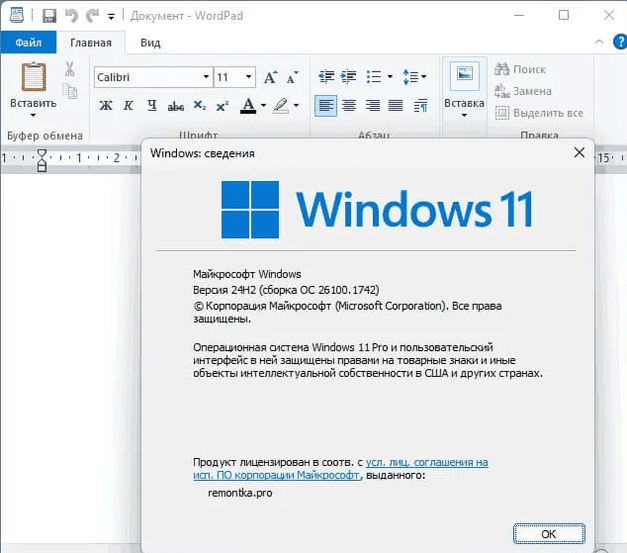Toggle Italic formatting (К)
The width and height of the screenshot is (627, 553).
pos(128,106)
